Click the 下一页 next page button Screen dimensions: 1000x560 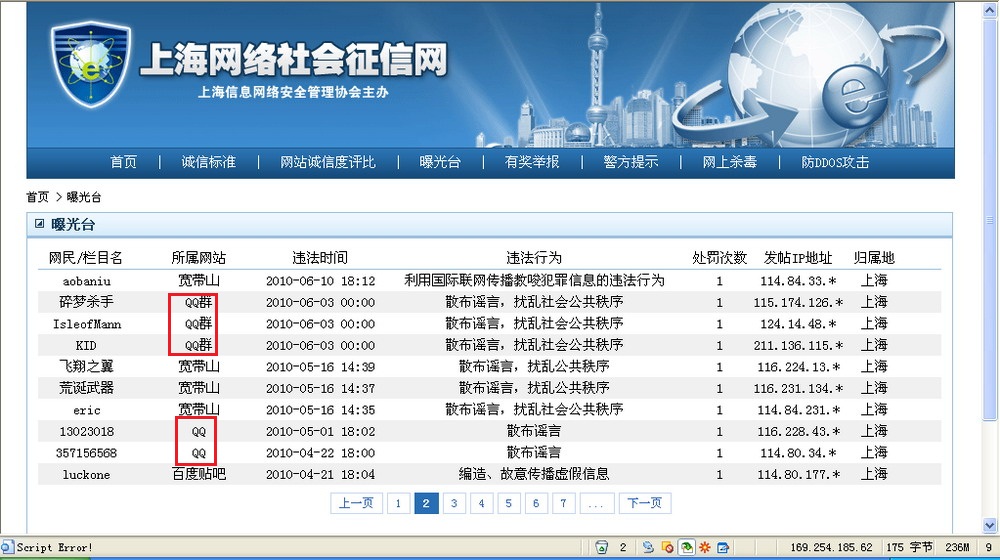[644, 503]
